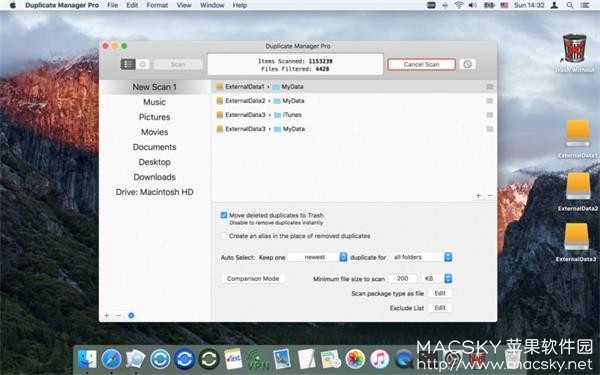Open iTunes from the Dock
This screenshot has height=375, width=600.
[379, 359]
